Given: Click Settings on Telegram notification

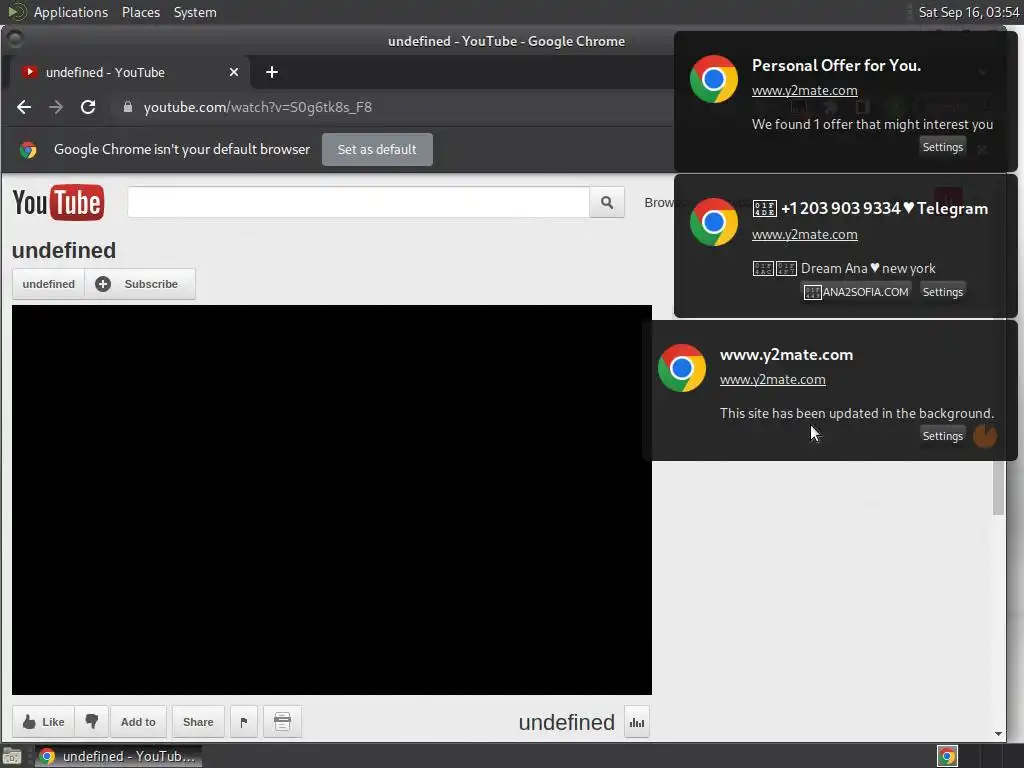Looking at the screenshot, I should click(942, 292).
